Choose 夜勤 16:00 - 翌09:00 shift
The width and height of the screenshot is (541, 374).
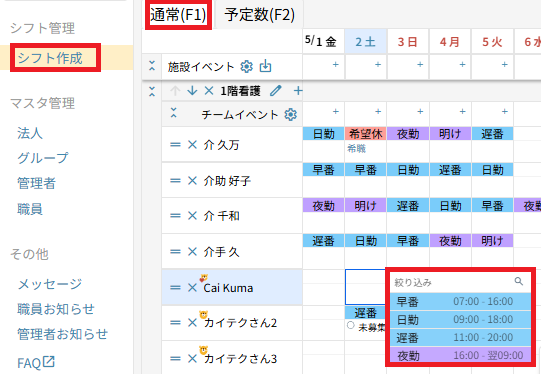pos(461,355)
